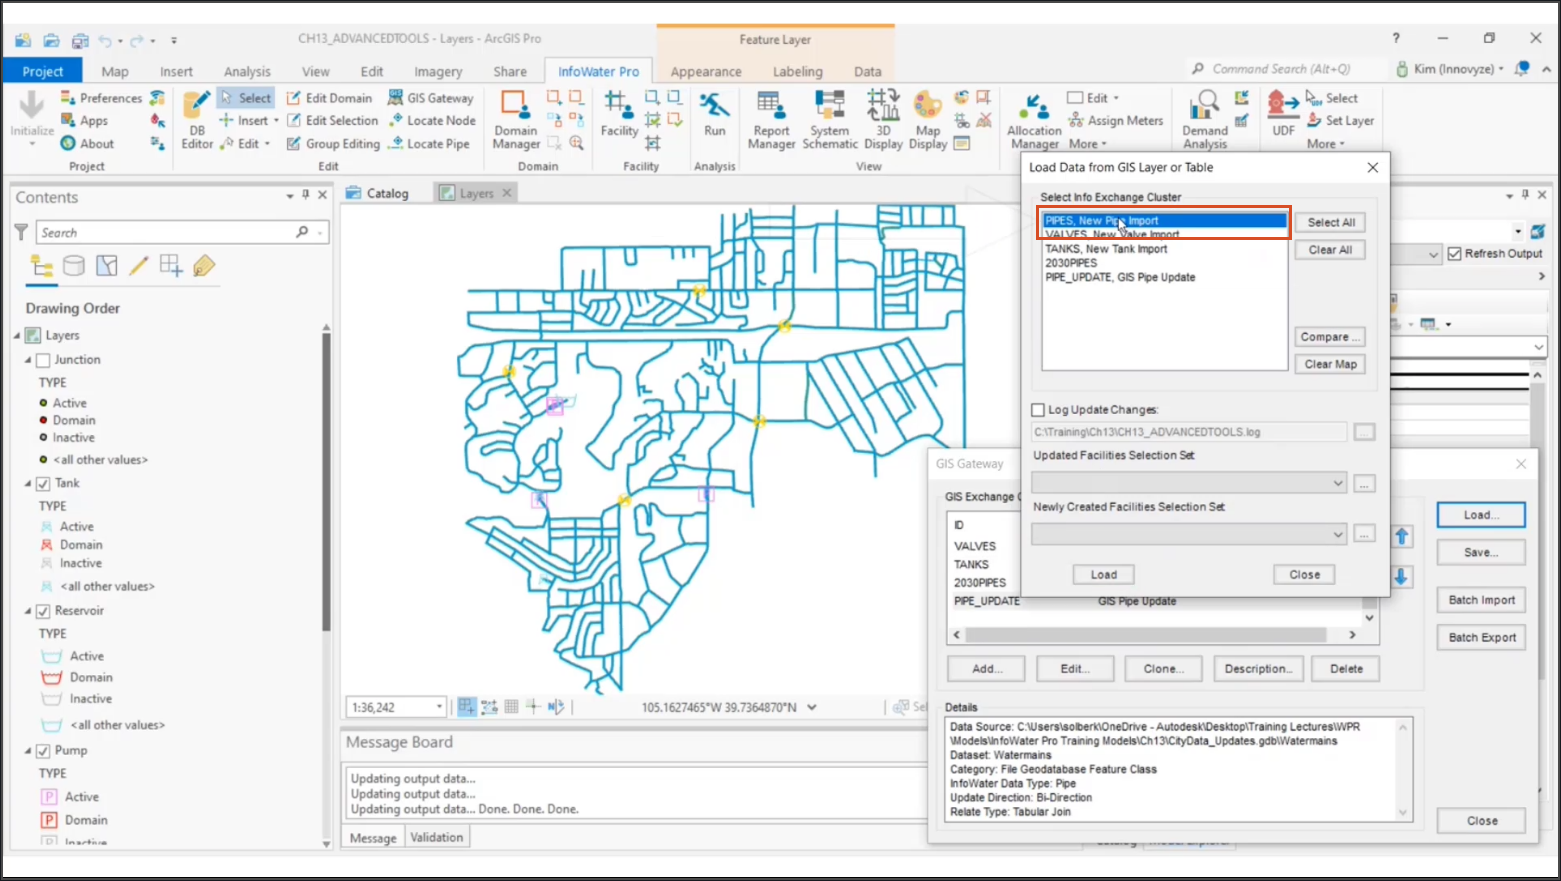Open the DB Editor tool
This screenshot has height=881, width=1561.
[x=197, y=120]
